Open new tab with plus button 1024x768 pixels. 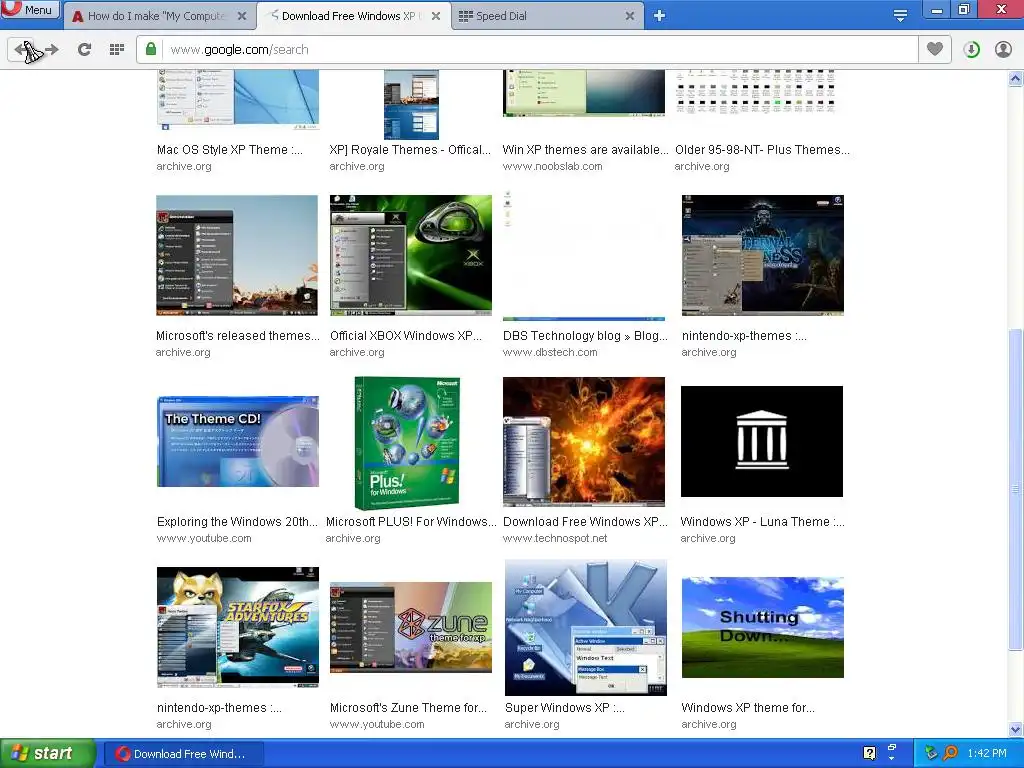coord(660,16)
